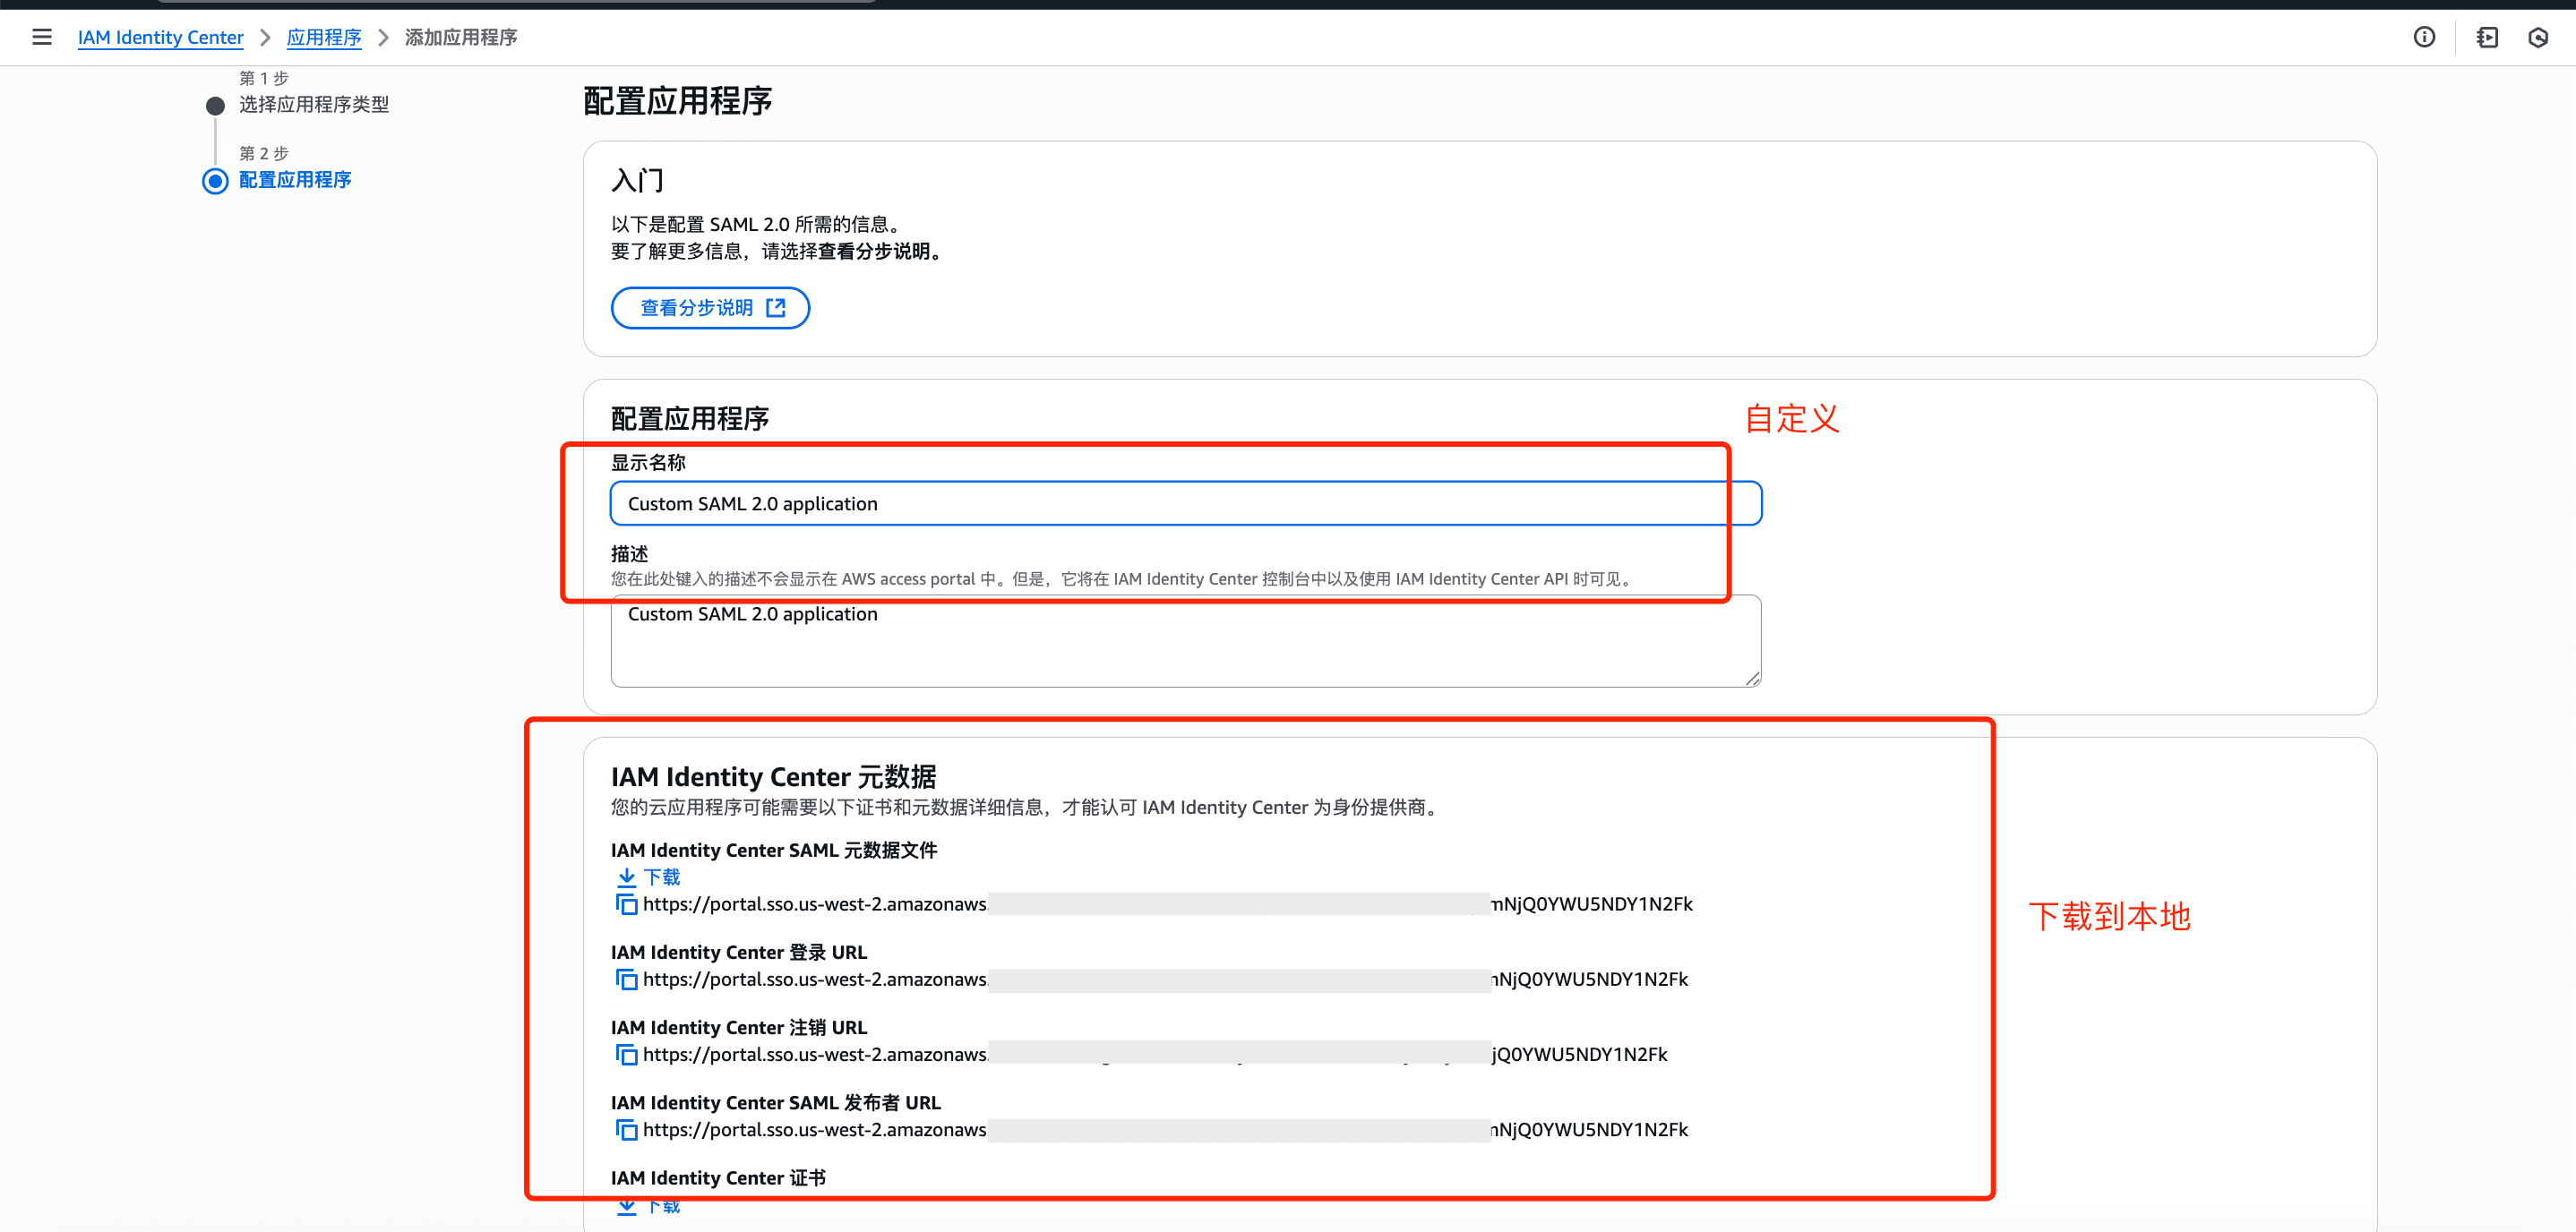Copy the IAM Identity Center 登录 URL

click(x=626, y=979)
